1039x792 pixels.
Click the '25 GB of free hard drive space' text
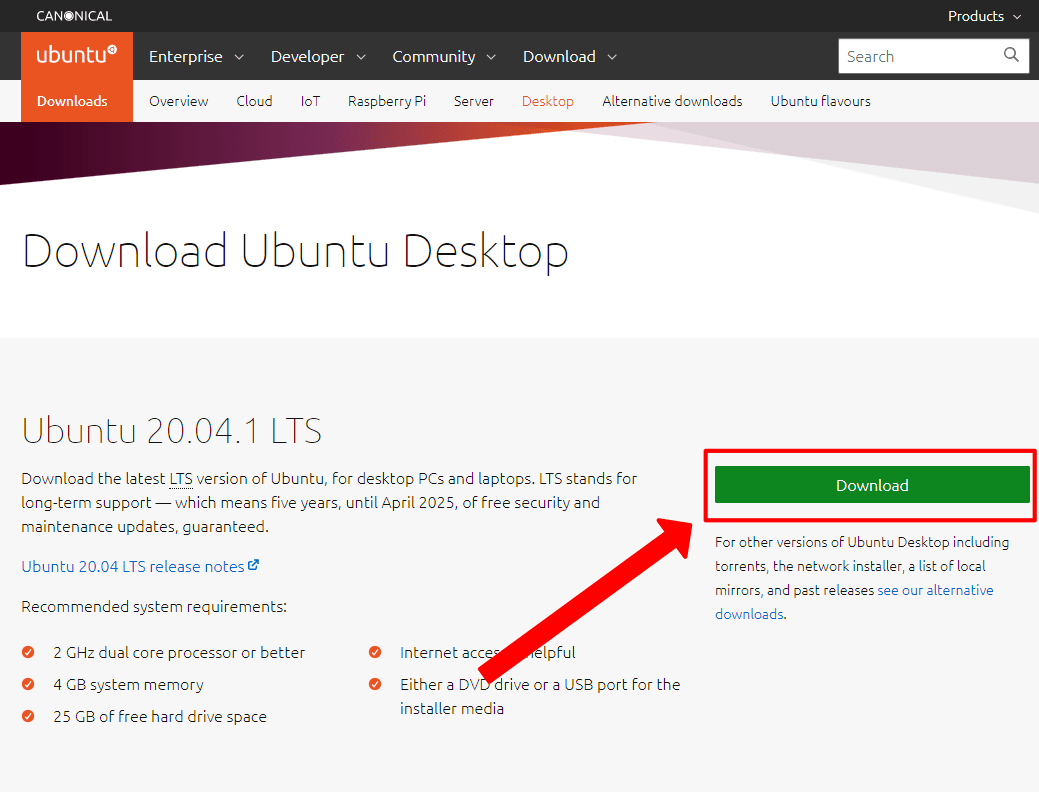(x=160, y=716)
